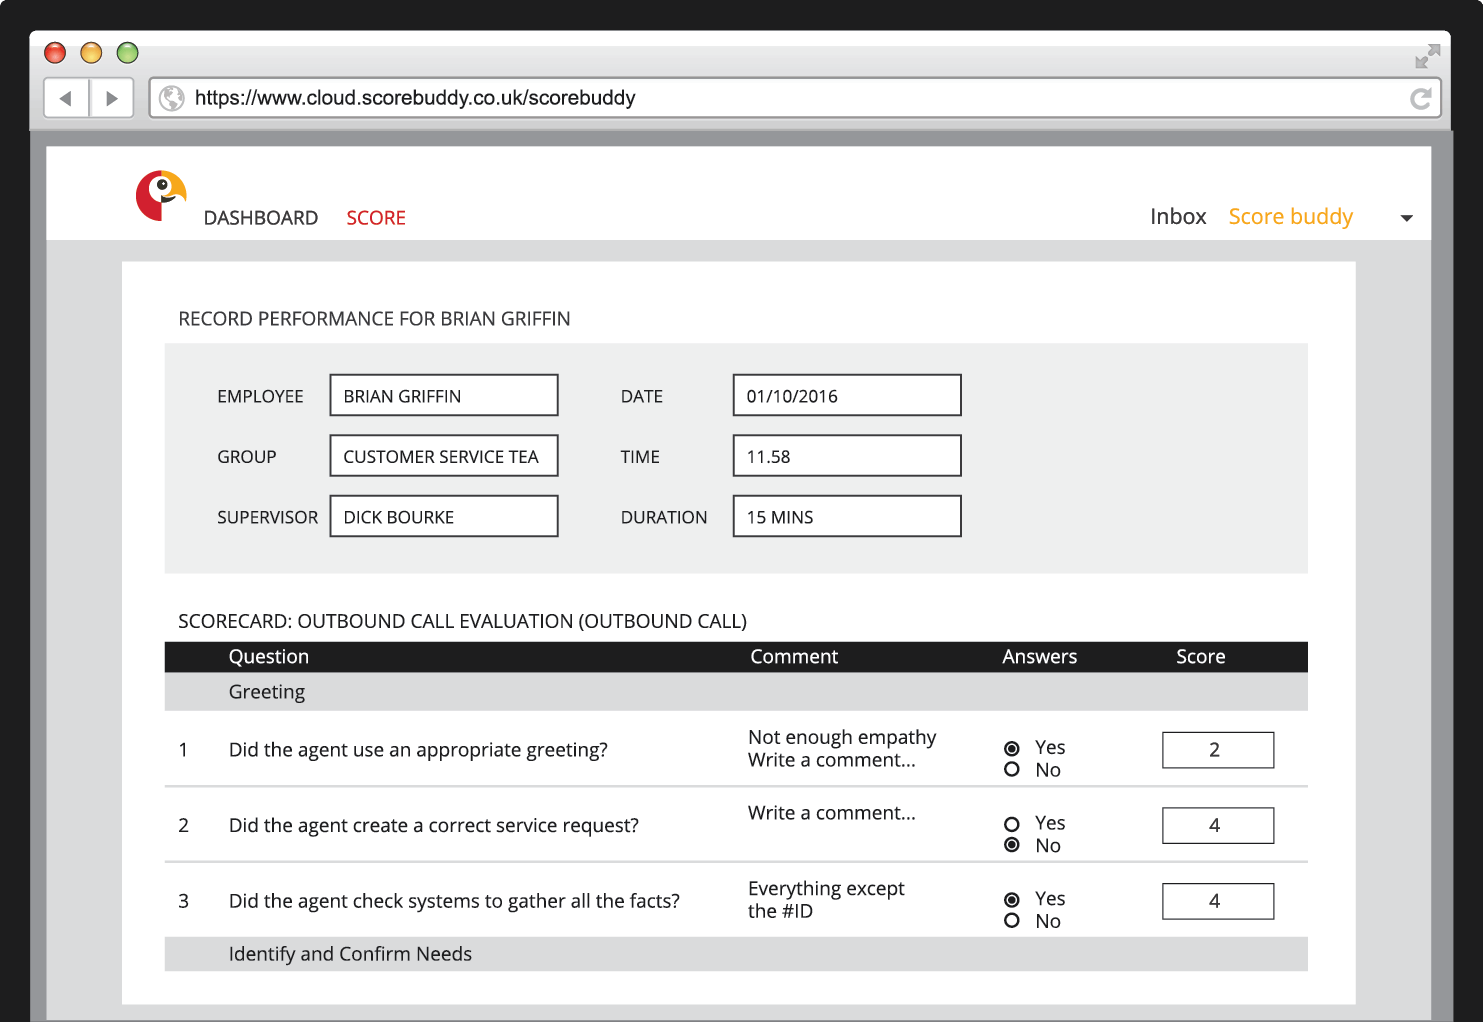Select No for the appropriate greeting question
The height and width of the screenshot is (1022, 1483).
1012,770
